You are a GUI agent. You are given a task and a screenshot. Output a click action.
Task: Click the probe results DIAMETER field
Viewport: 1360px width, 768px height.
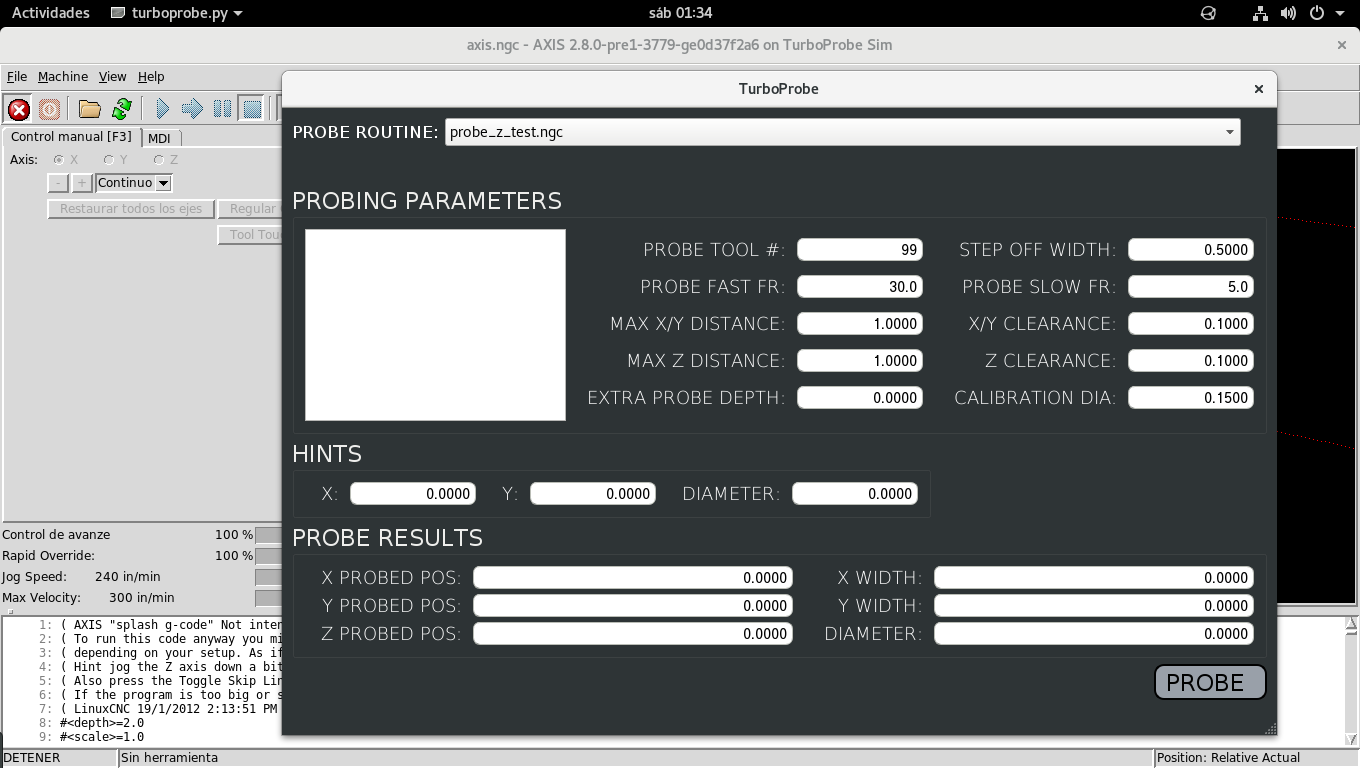(1094, 634)
